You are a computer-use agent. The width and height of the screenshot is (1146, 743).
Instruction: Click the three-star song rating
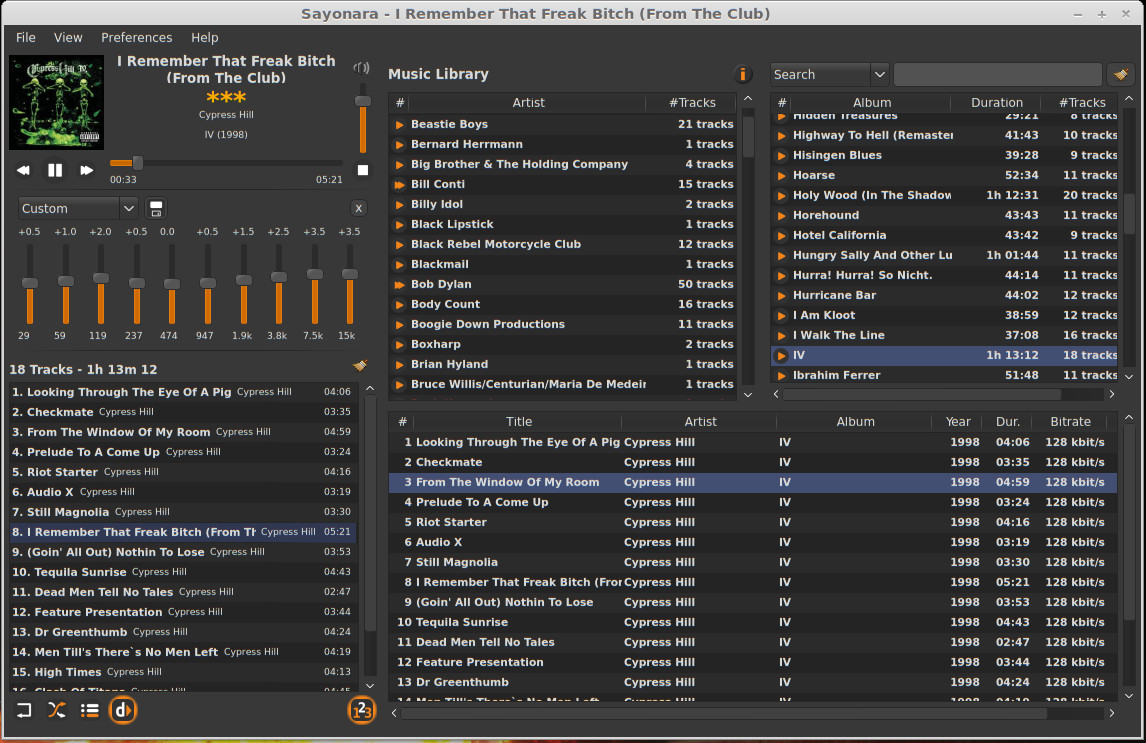(226, 97)
